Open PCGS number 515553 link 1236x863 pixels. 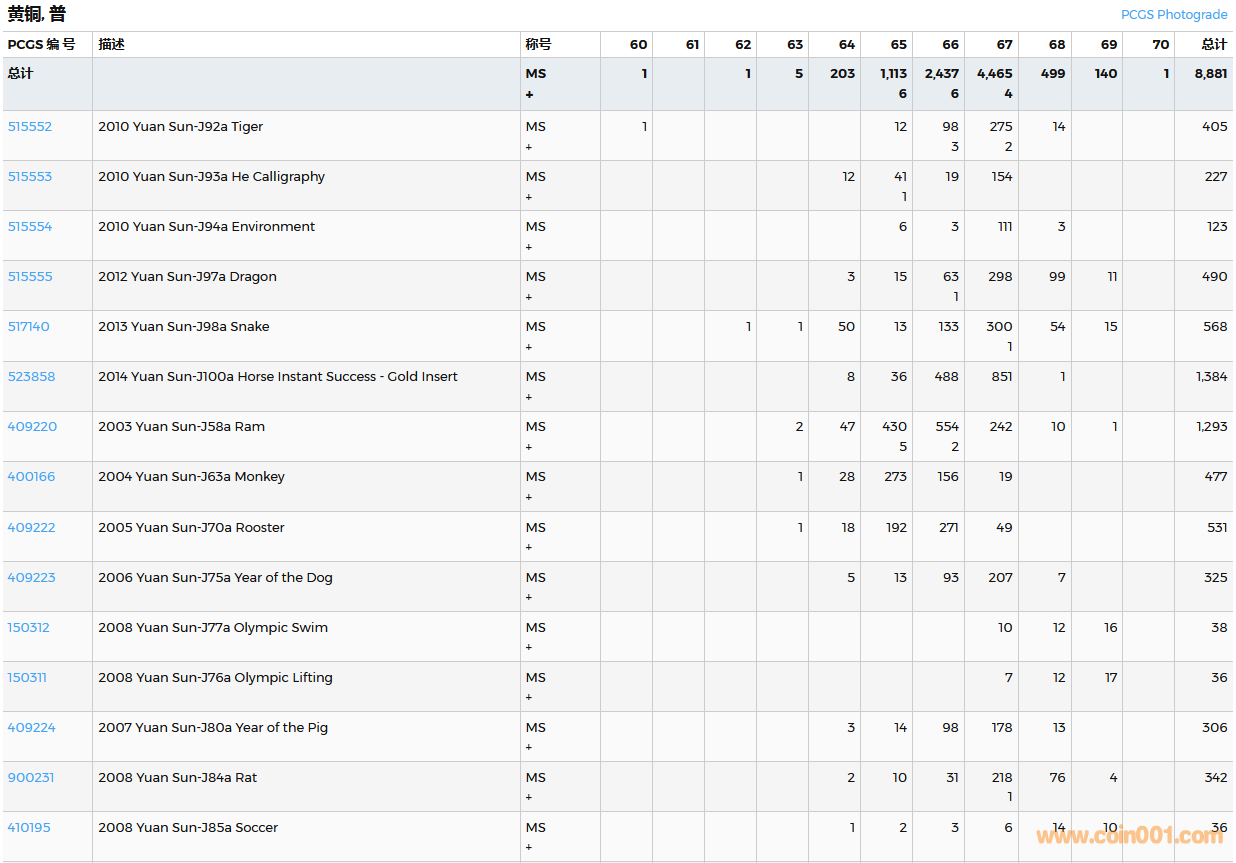30,177
